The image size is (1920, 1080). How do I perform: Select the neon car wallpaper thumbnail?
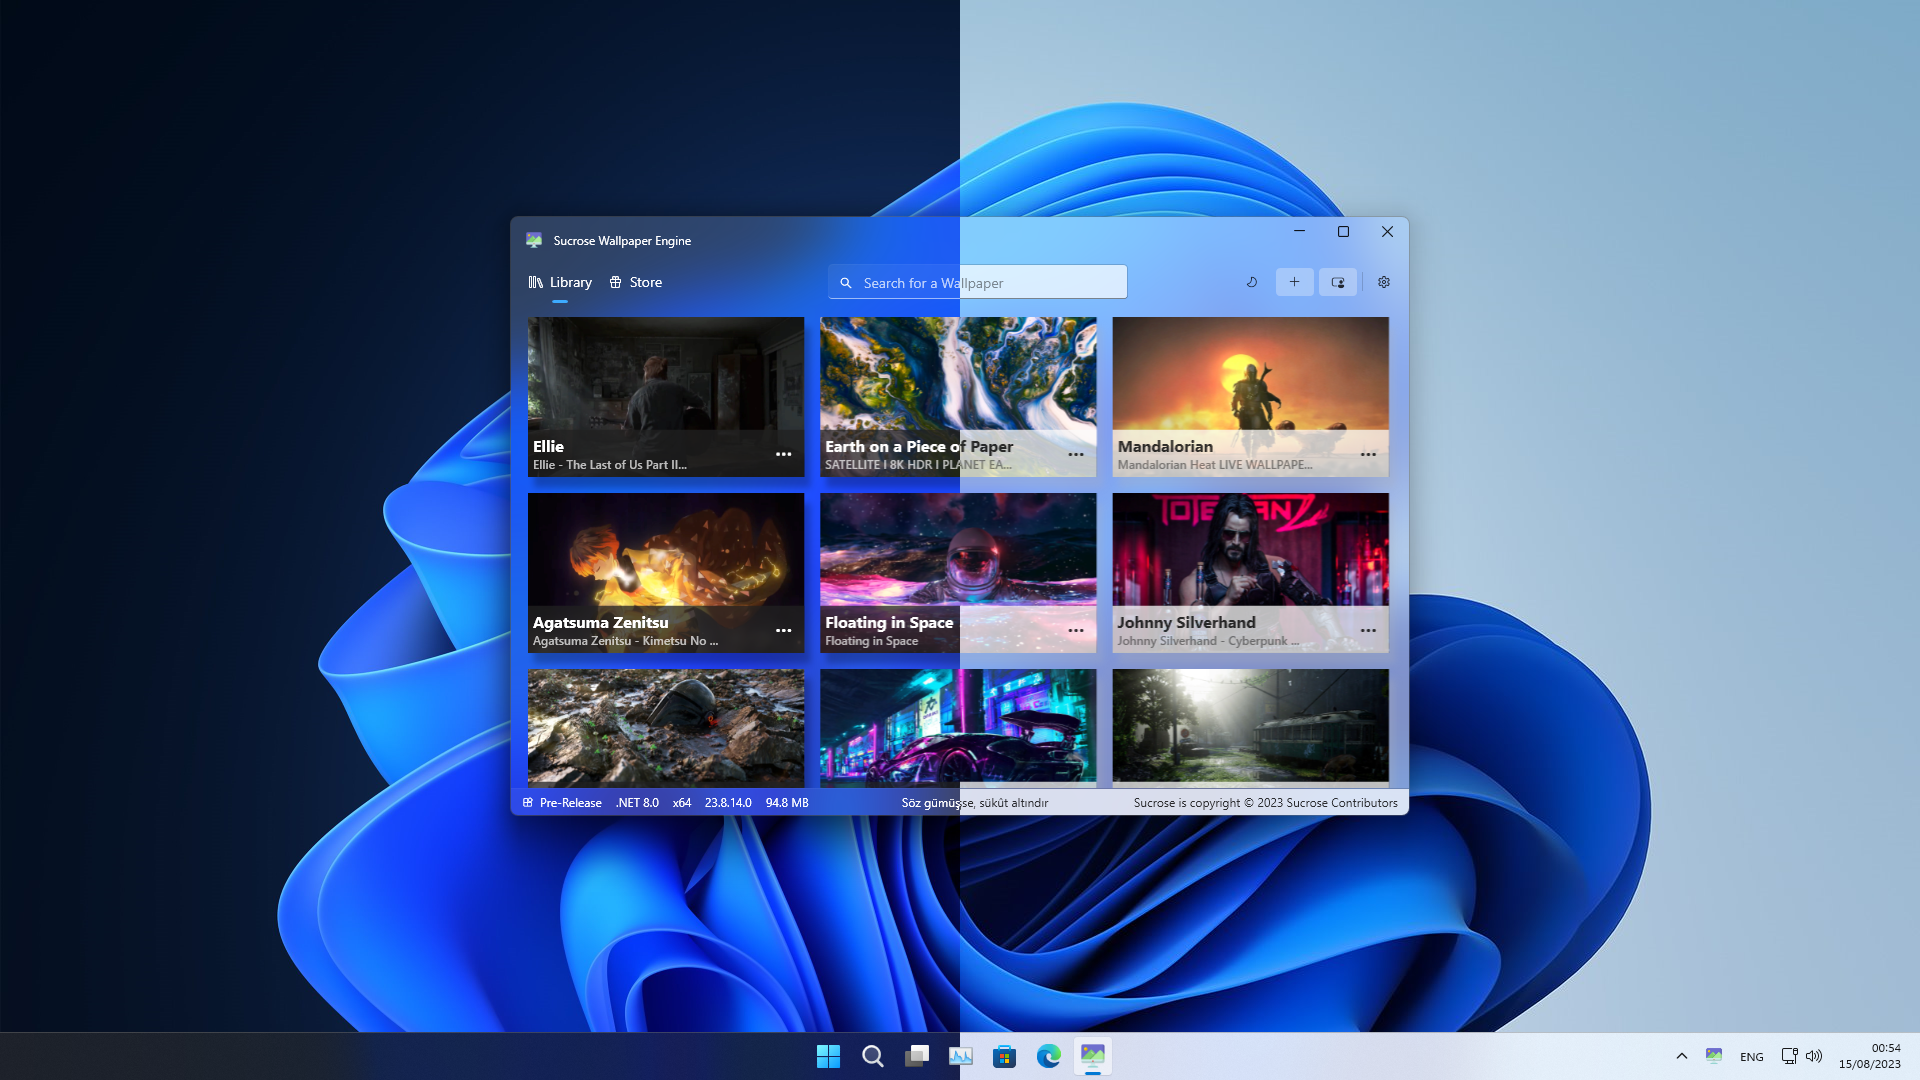coord(957,725)
